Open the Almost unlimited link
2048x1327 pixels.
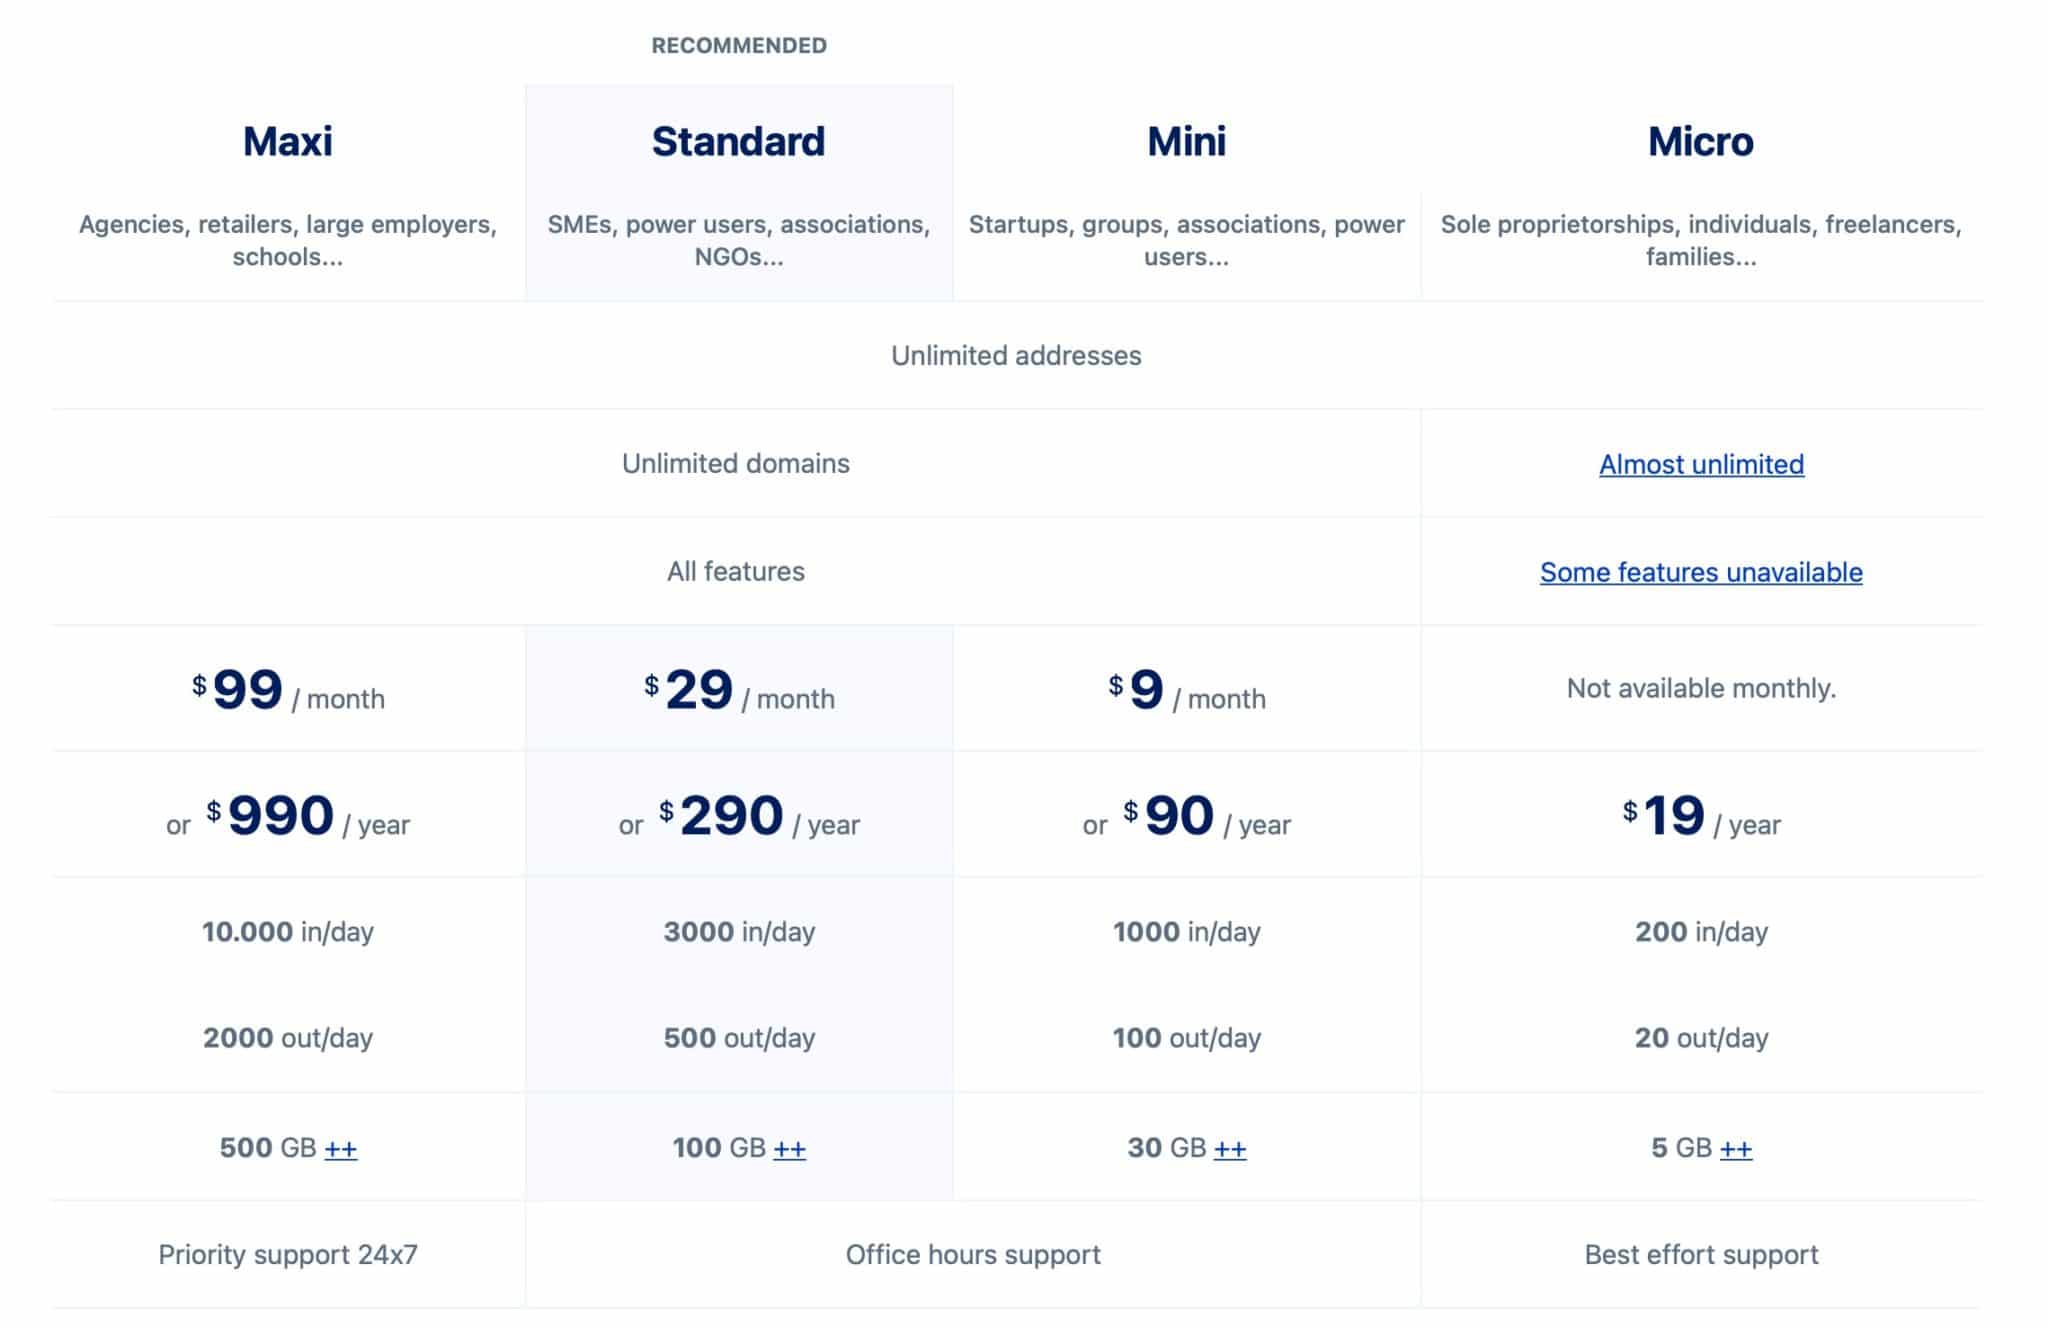1701,464
